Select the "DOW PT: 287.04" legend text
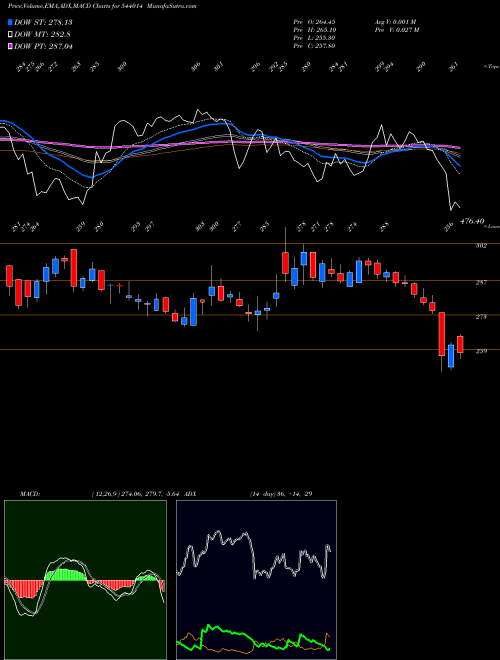Image resolution: width=500 pixels, height=660 pixels. pos(43,46)
